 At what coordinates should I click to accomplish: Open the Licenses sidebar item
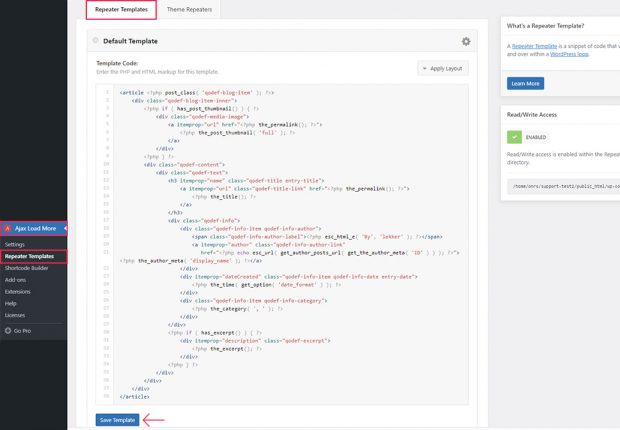click(15, 314)
